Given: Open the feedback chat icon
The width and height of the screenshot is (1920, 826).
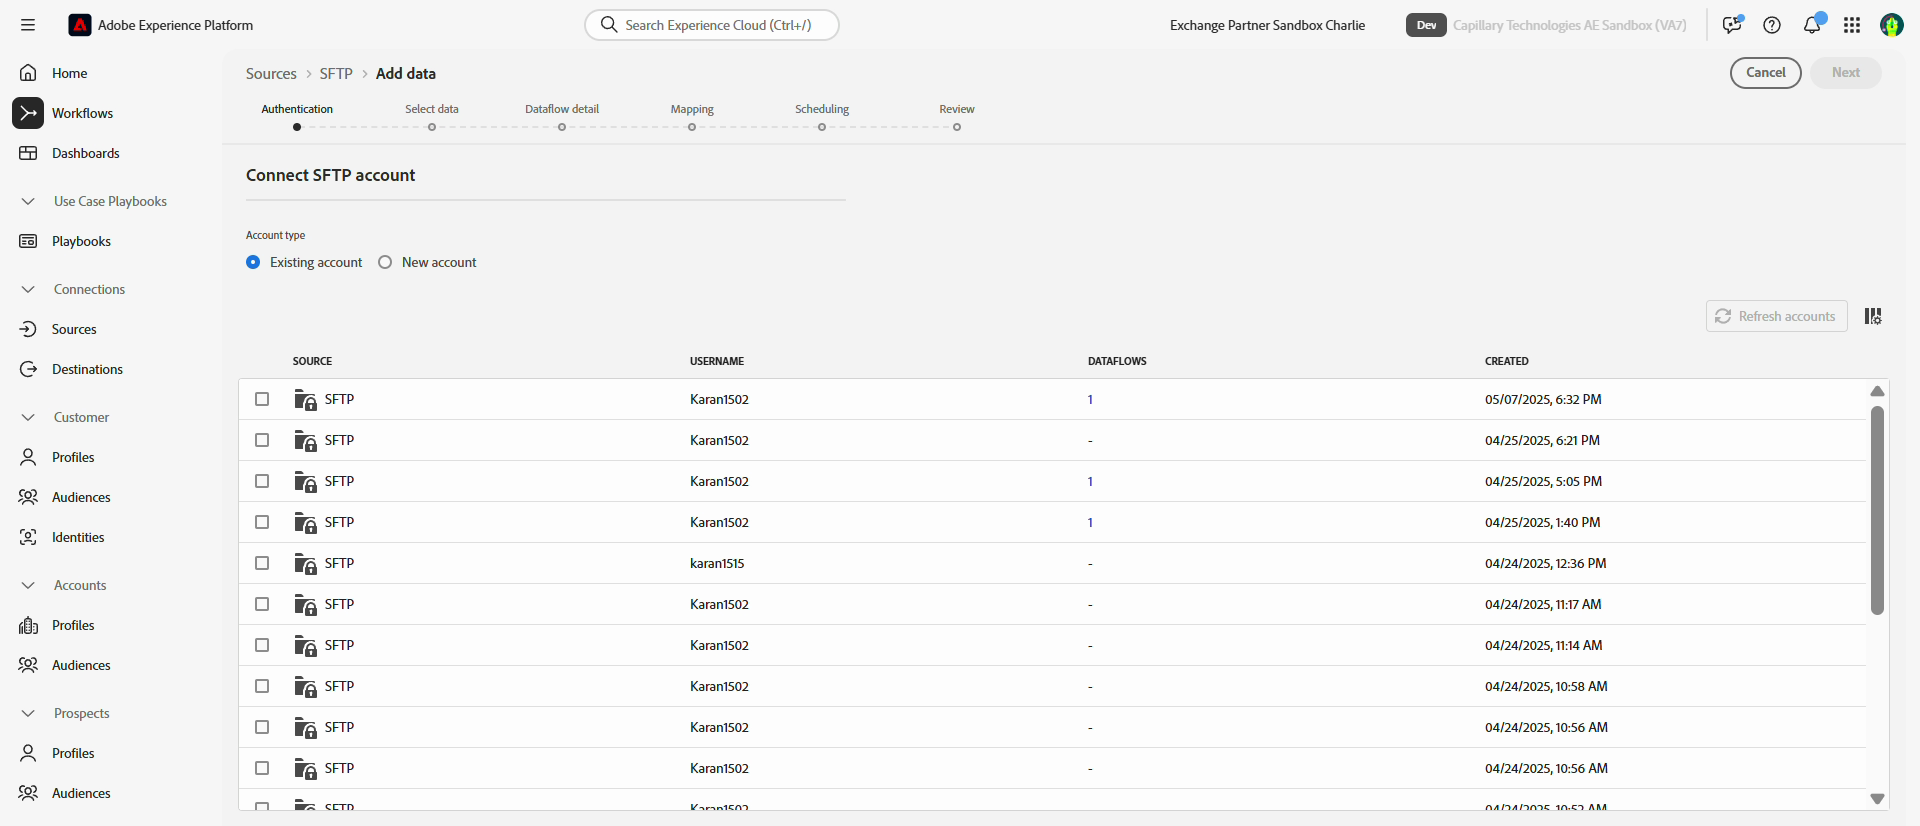Looking at the screenshot, I should click(1732, 25).
